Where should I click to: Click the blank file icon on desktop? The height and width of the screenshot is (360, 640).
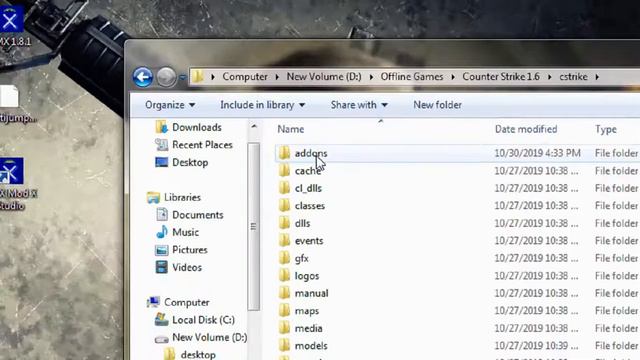tap(10, 97)
